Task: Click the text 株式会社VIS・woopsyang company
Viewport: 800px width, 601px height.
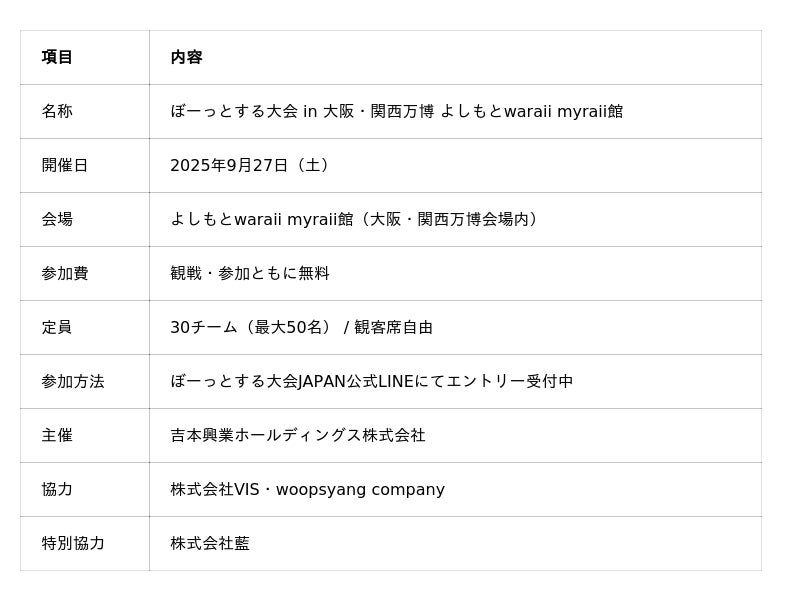Action: [307, 490]
